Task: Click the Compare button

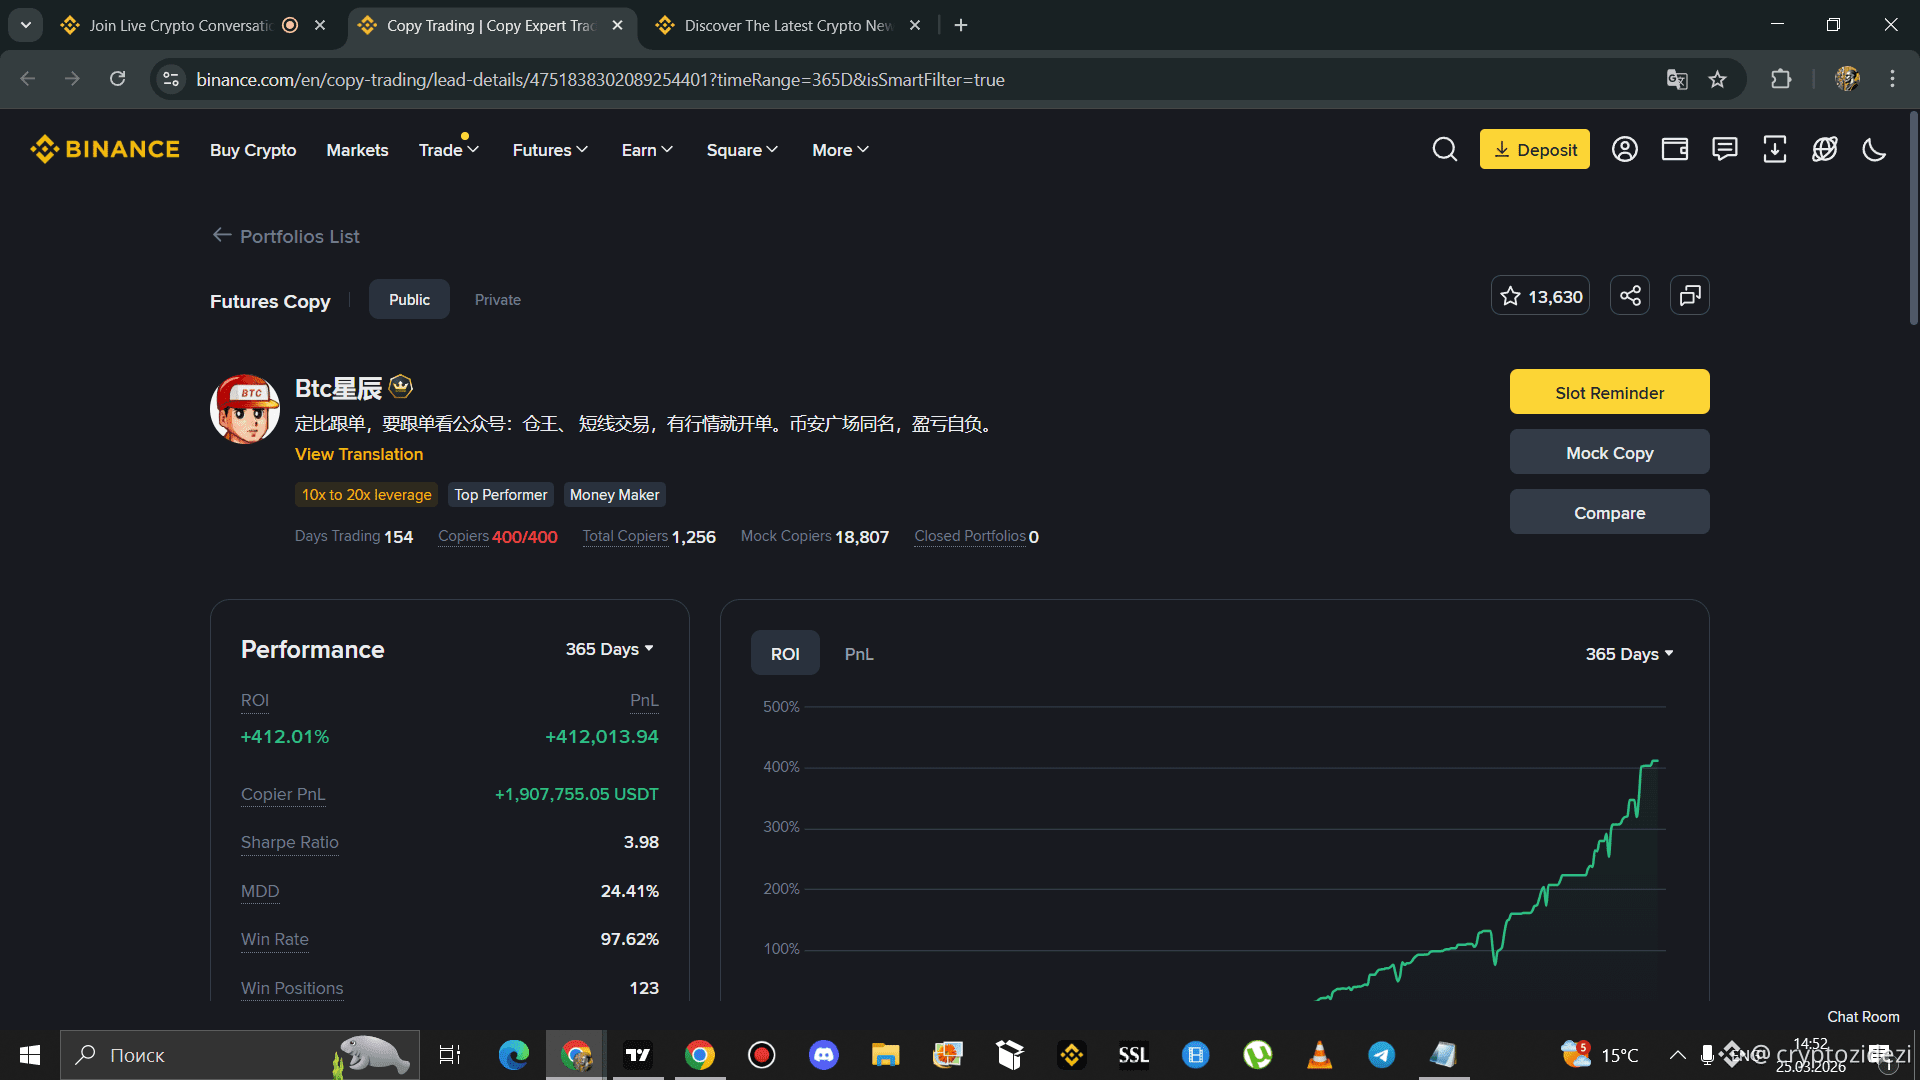Action: [x=1610, y=512]
